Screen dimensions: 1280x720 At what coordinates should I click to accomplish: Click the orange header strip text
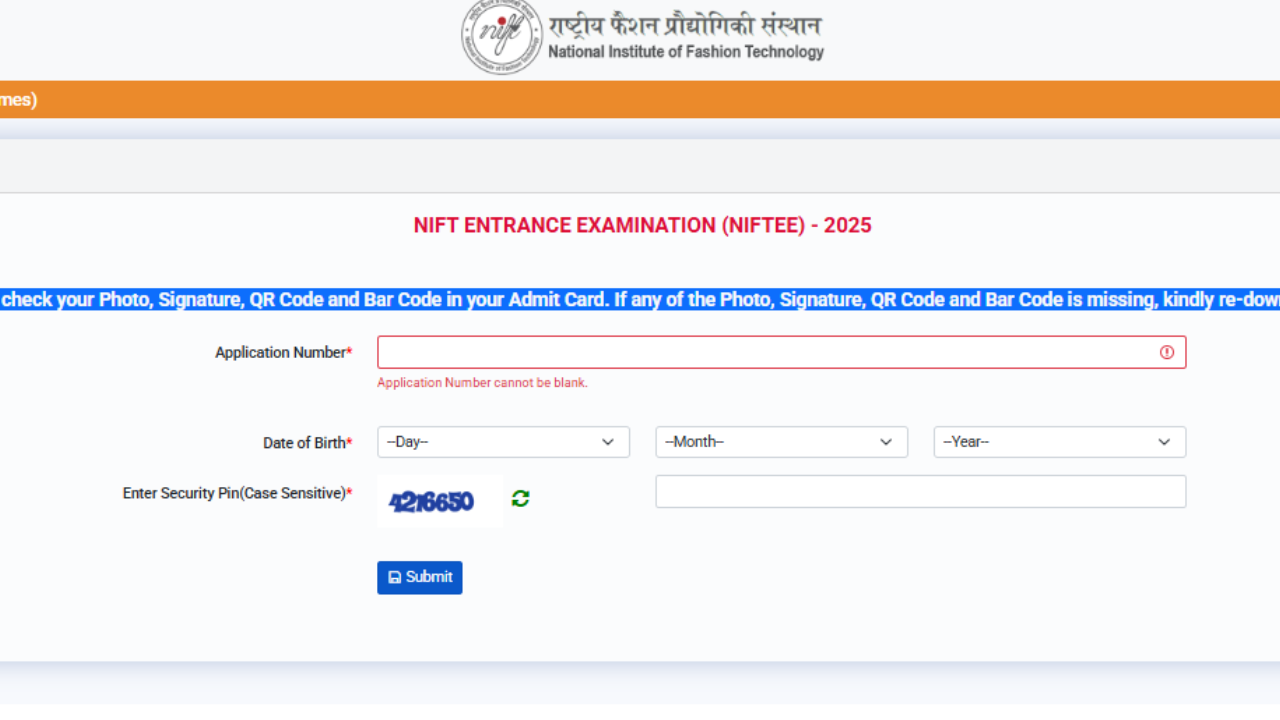(18, 99)
